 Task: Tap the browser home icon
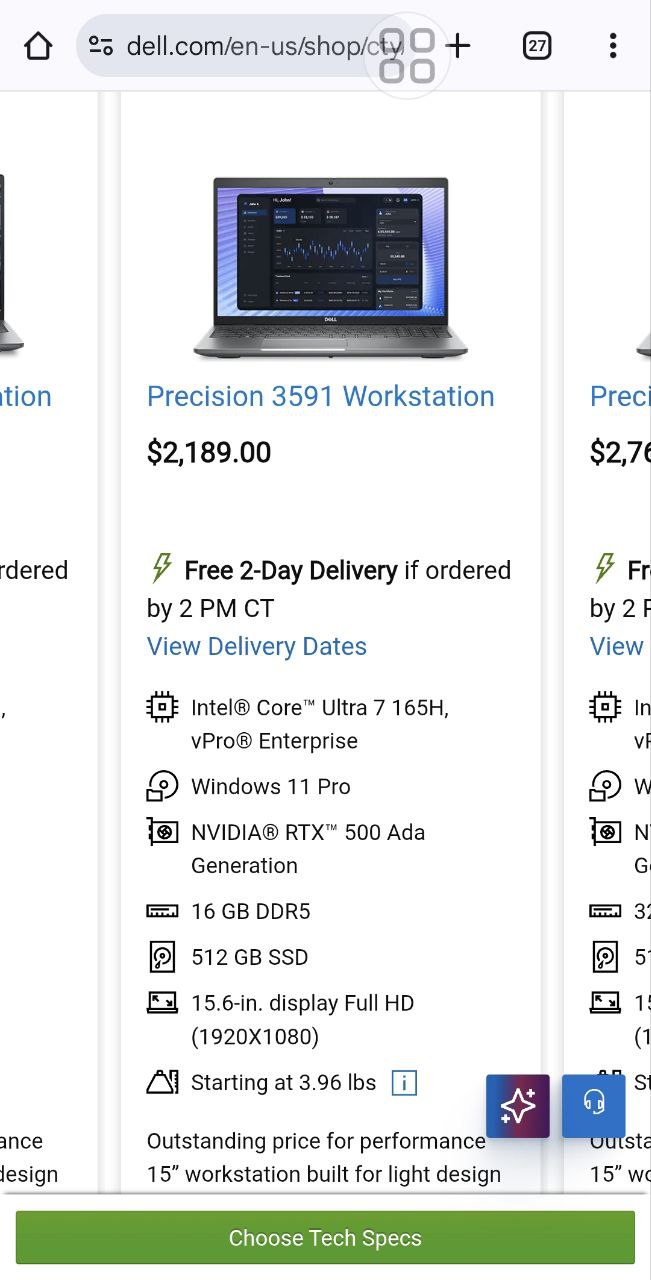point(38,46)
